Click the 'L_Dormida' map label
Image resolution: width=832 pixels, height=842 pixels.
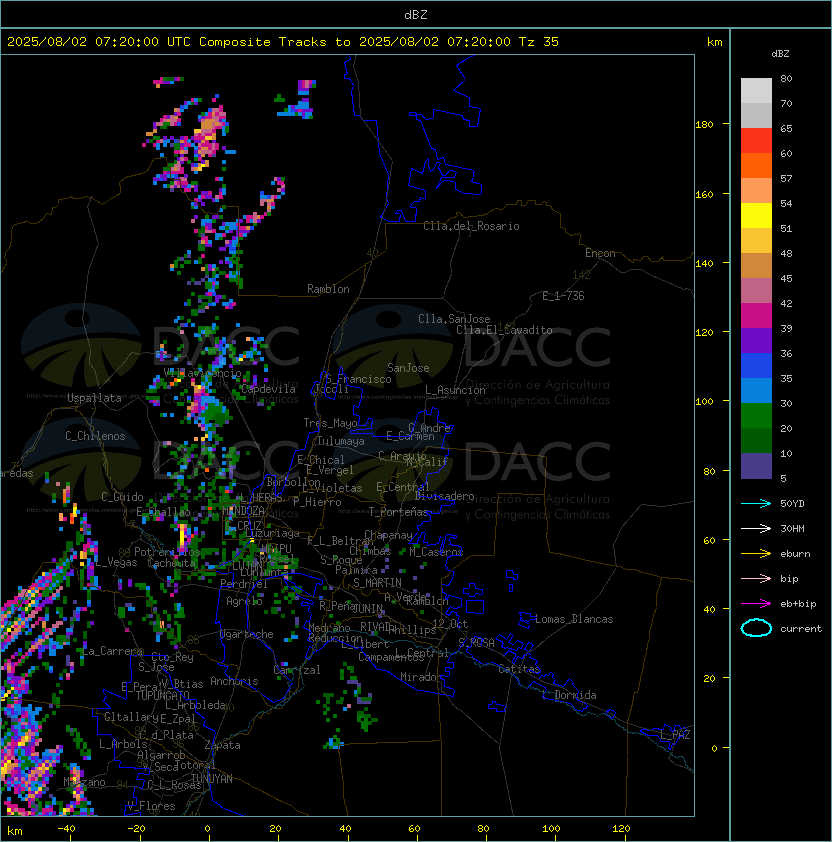(x=569, y=695)
